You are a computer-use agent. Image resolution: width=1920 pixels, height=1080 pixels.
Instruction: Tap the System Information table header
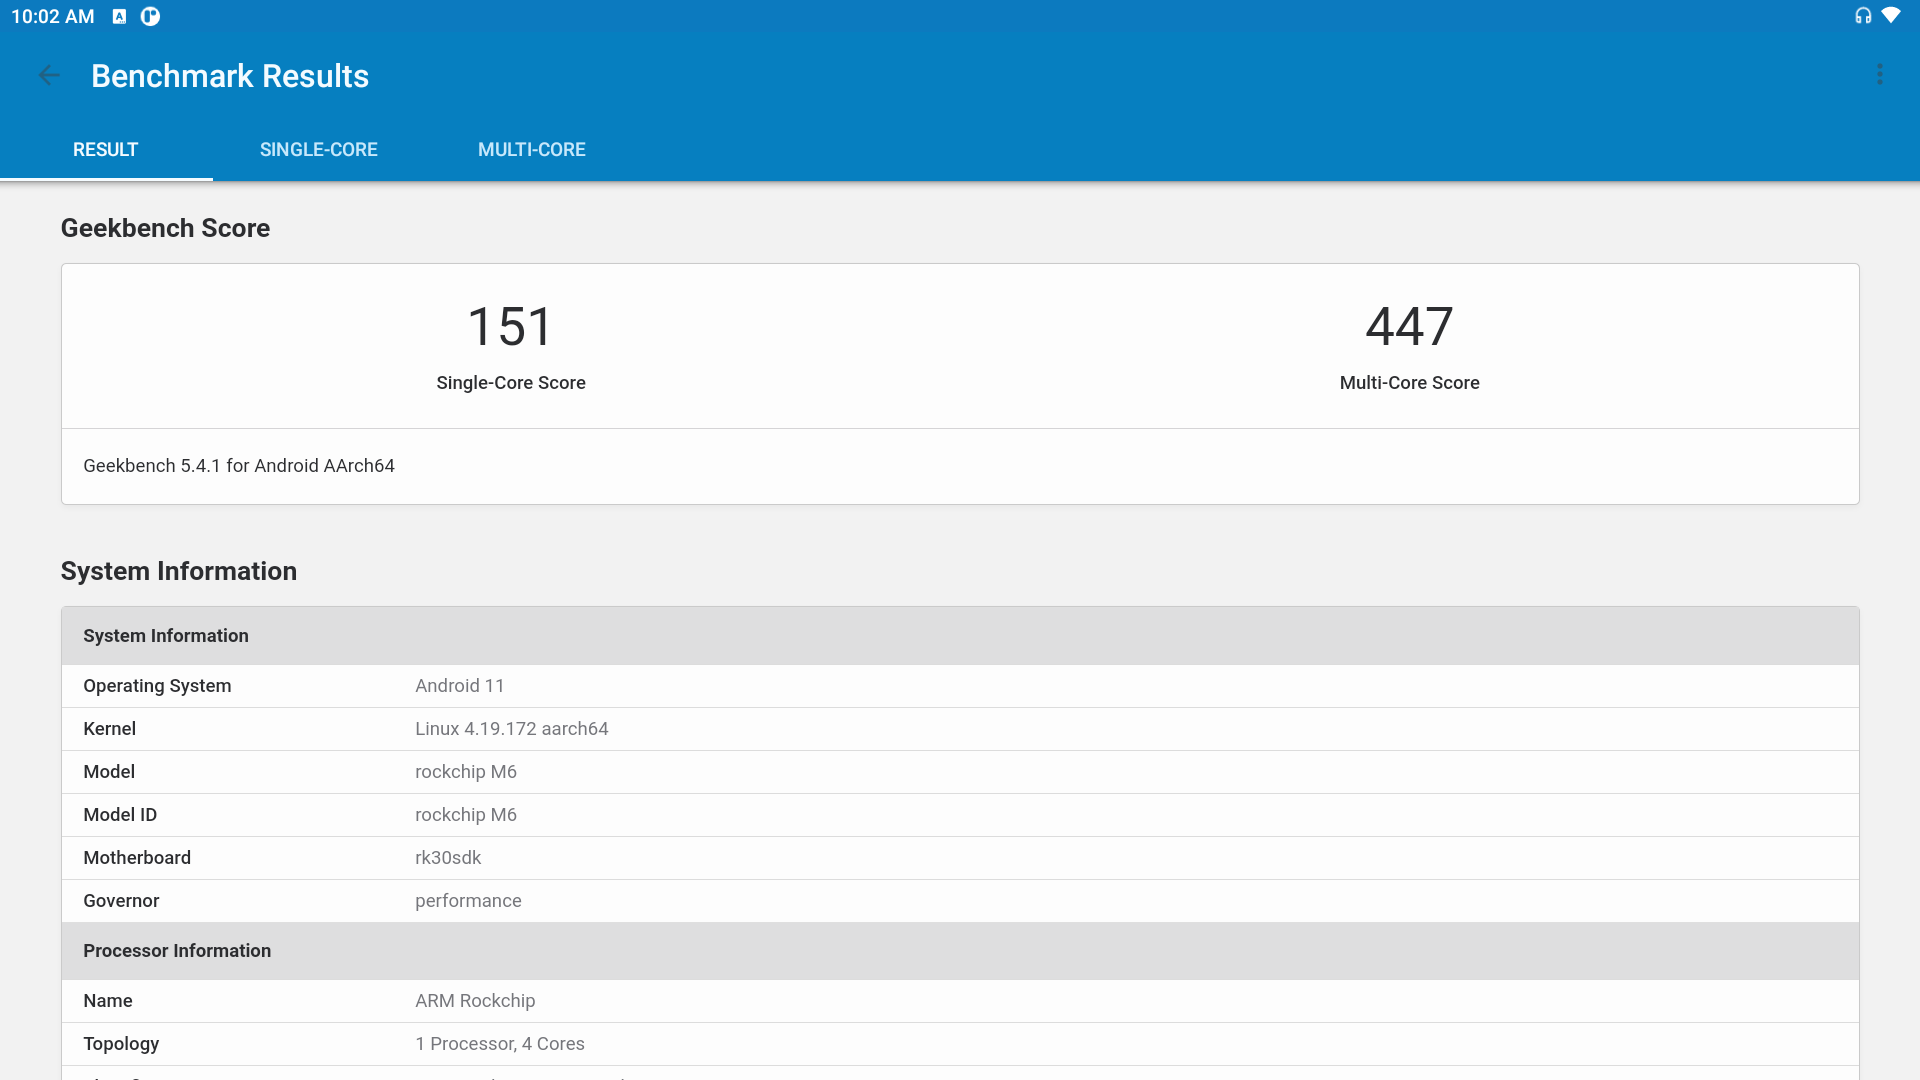(x=960, y=636)
